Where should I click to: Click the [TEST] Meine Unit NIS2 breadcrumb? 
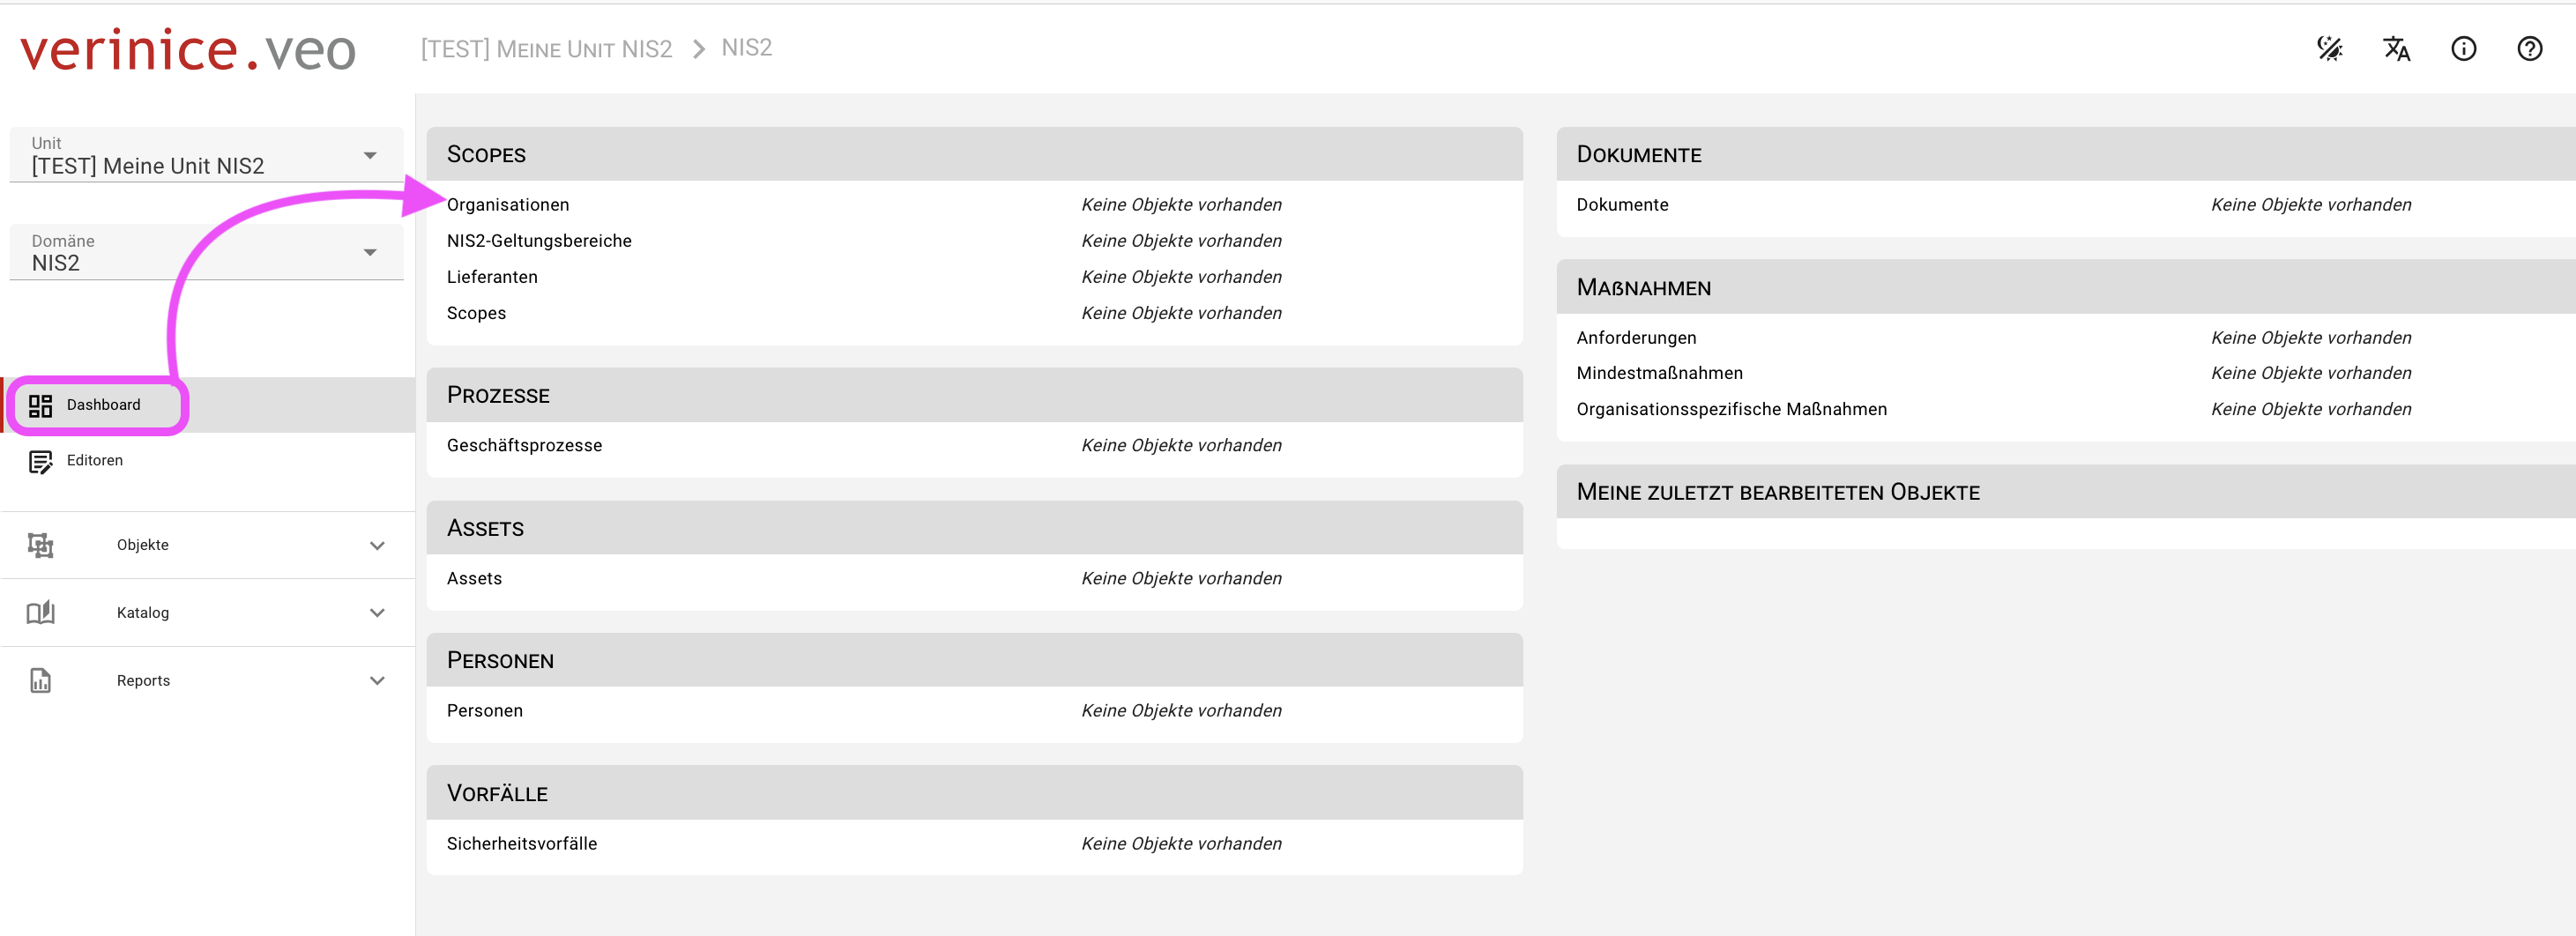click(x=546, y=49)
